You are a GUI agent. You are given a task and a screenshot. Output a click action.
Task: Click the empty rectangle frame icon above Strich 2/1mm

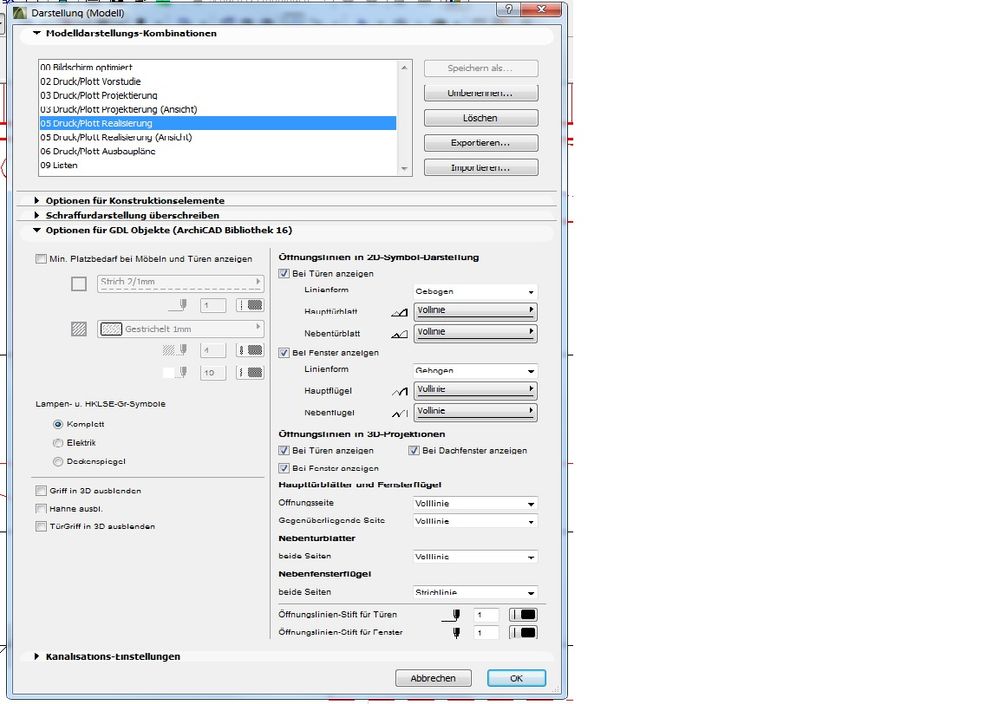click(79, 284)
